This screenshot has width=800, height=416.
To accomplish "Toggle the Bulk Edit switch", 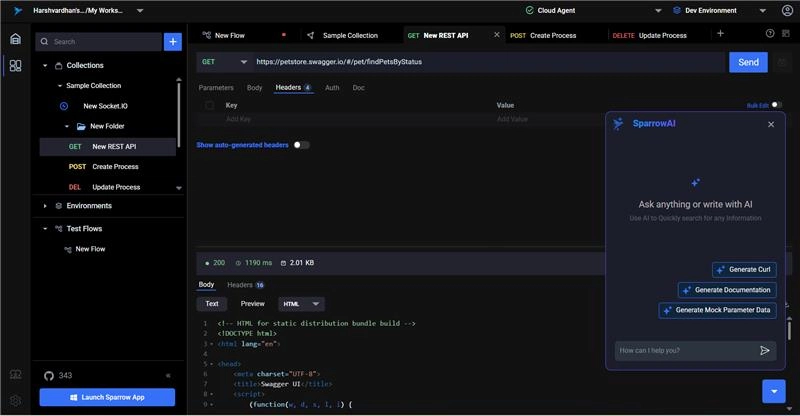I will (777, 105).
